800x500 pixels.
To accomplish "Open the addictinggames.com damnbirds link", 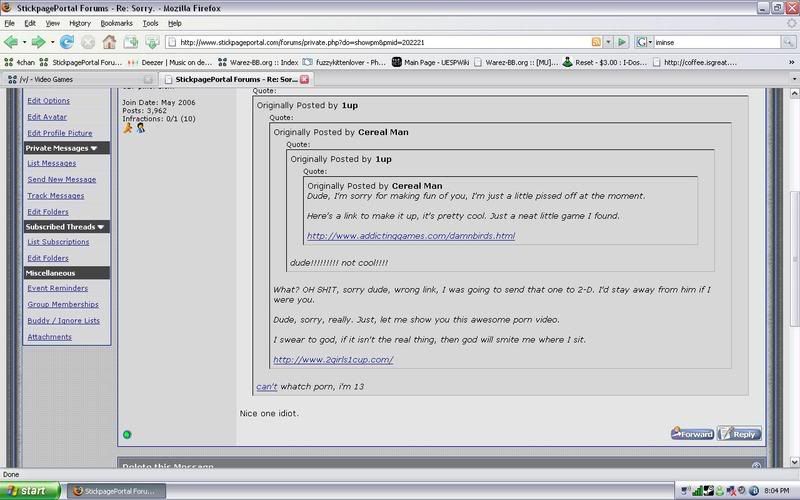I will (x=411, y=236).
